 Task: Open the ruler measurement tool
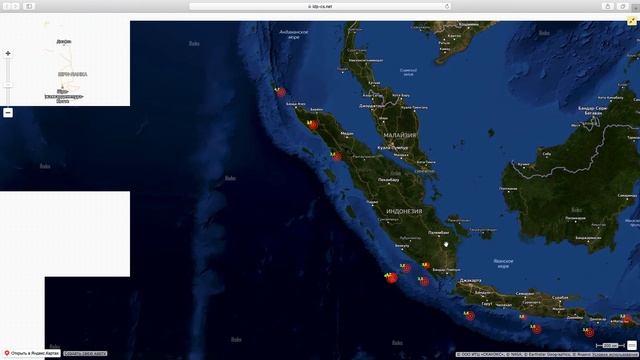pos(632,345)
